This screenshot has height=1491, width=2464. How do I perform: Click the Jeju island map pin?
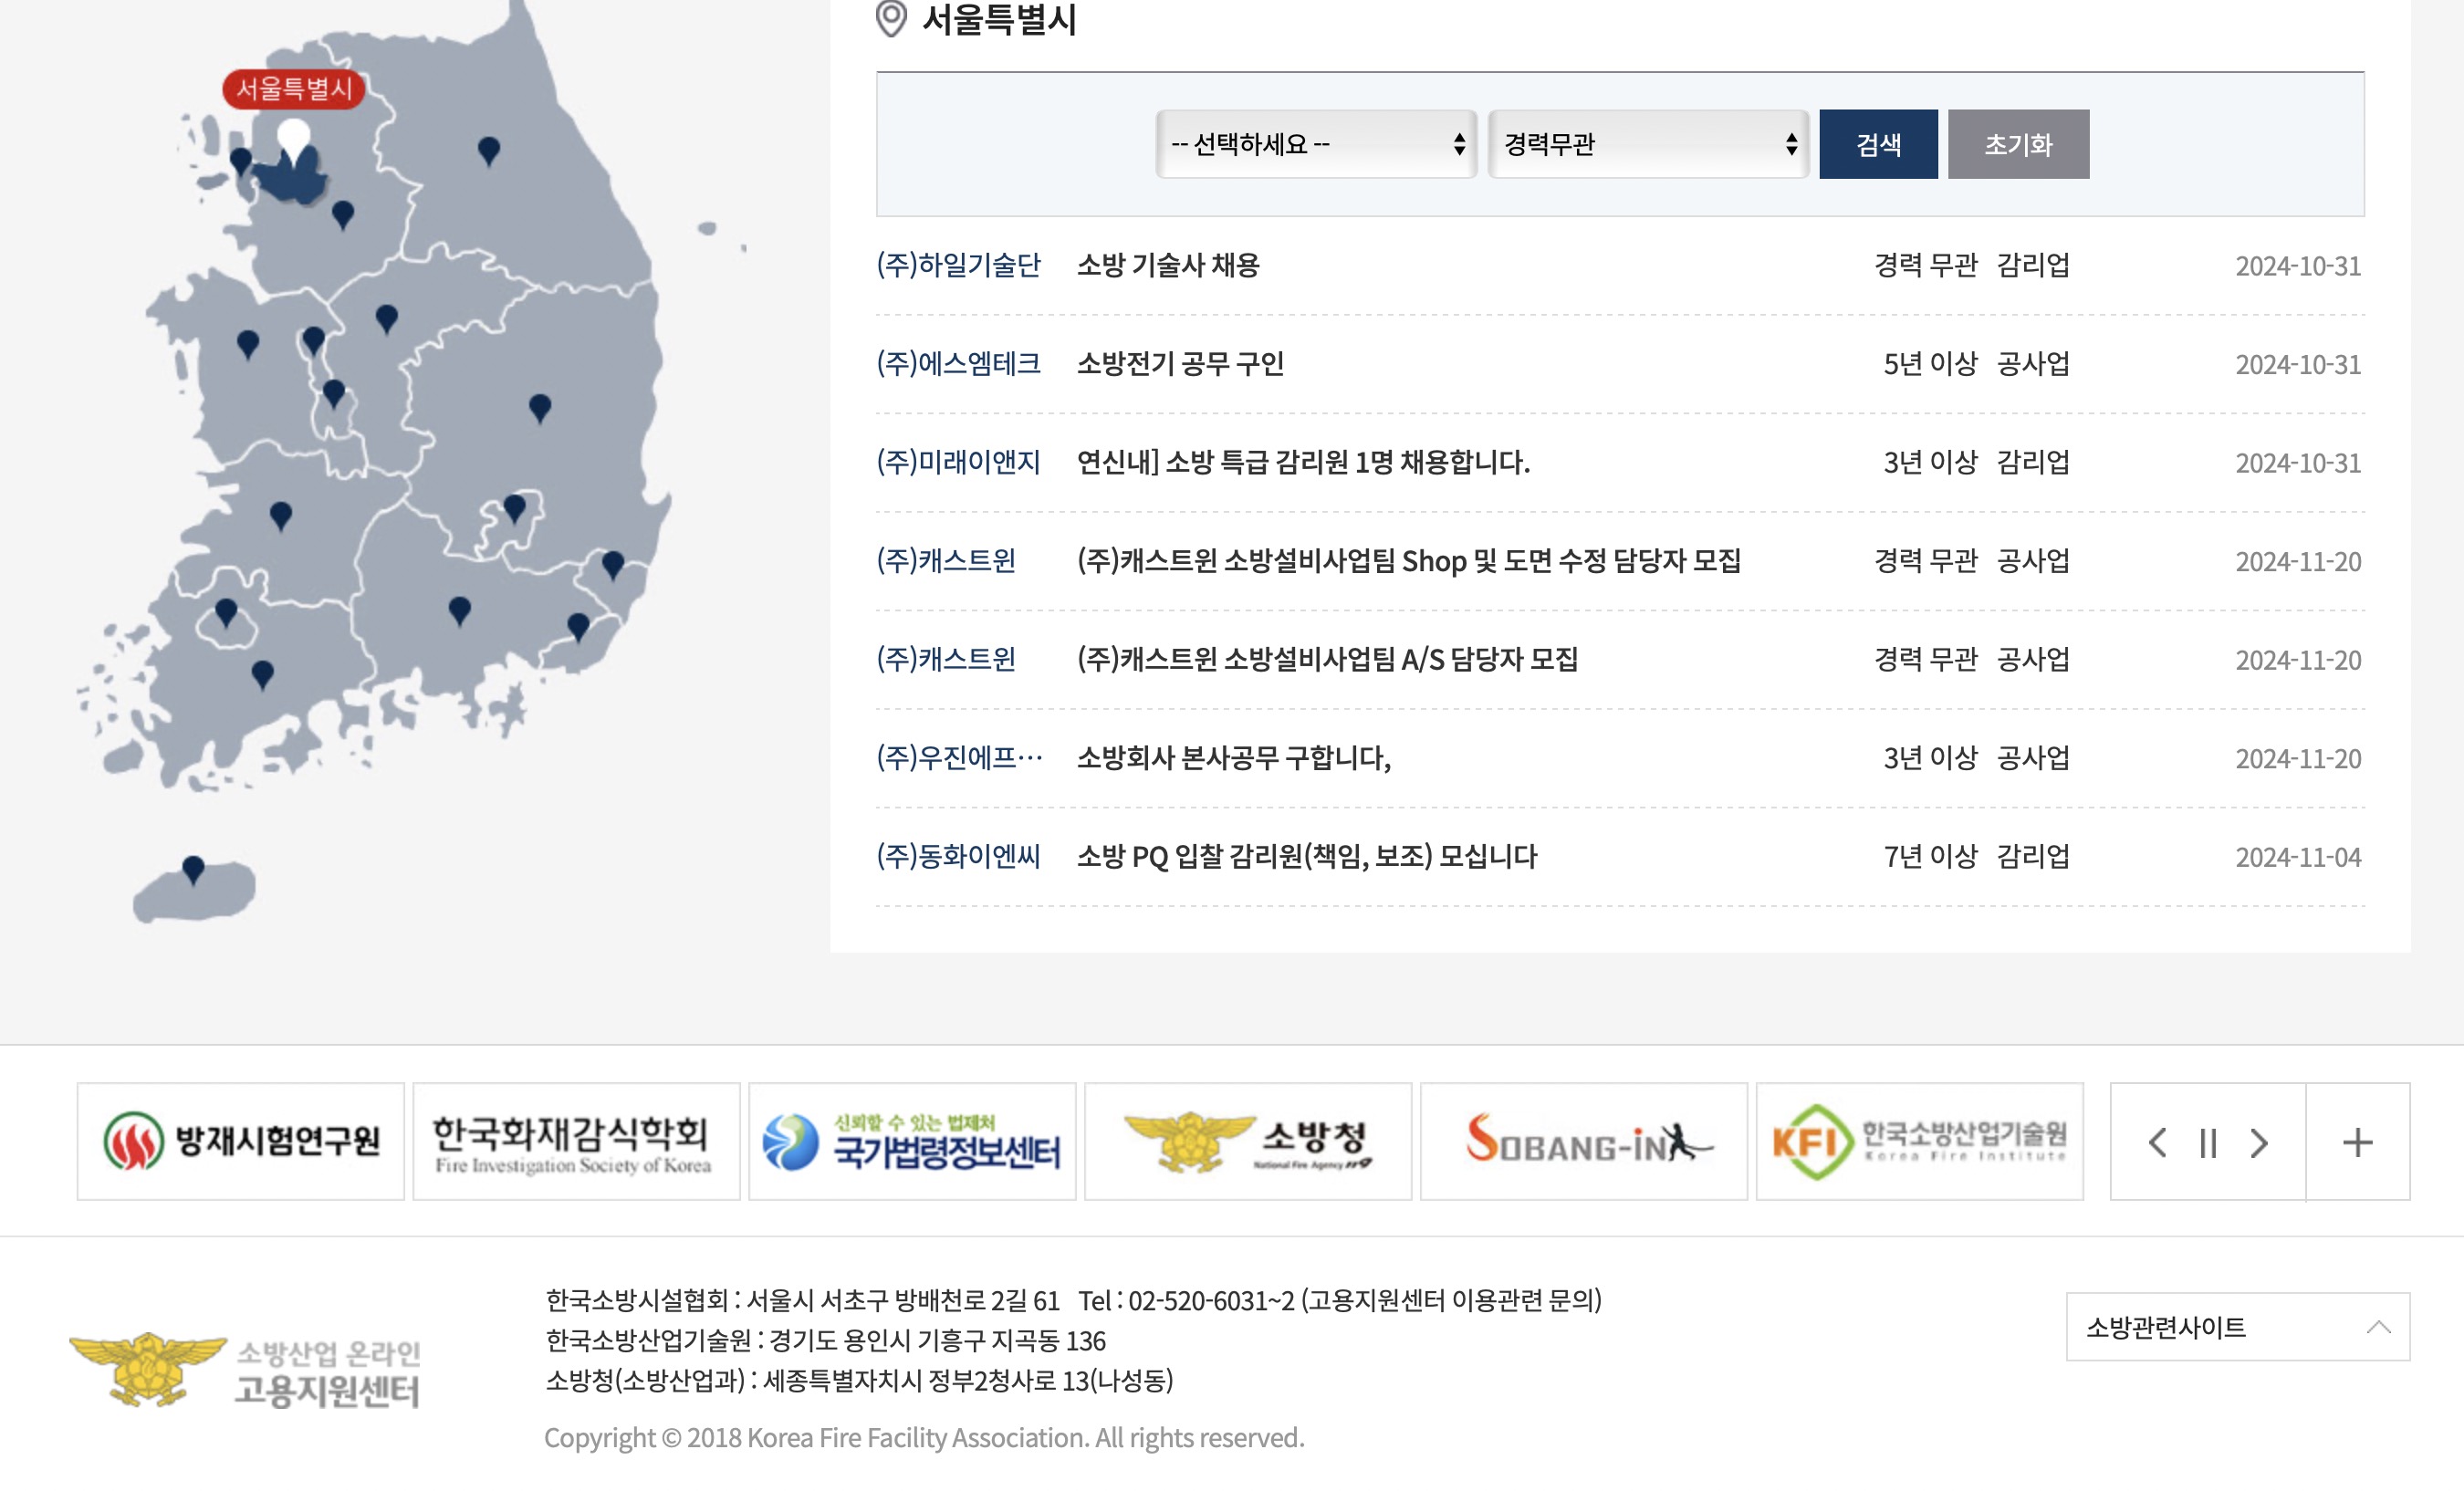193,868
